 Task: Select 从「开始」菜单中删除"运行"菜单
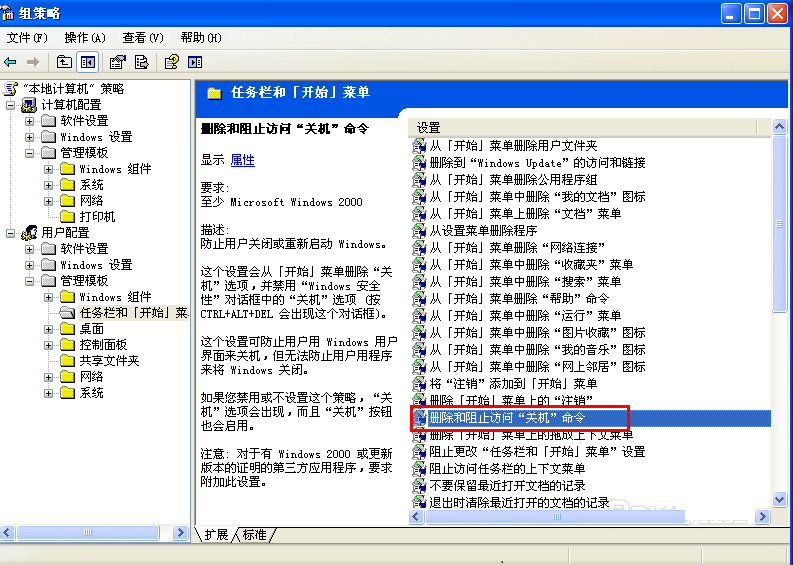(525, 316)
